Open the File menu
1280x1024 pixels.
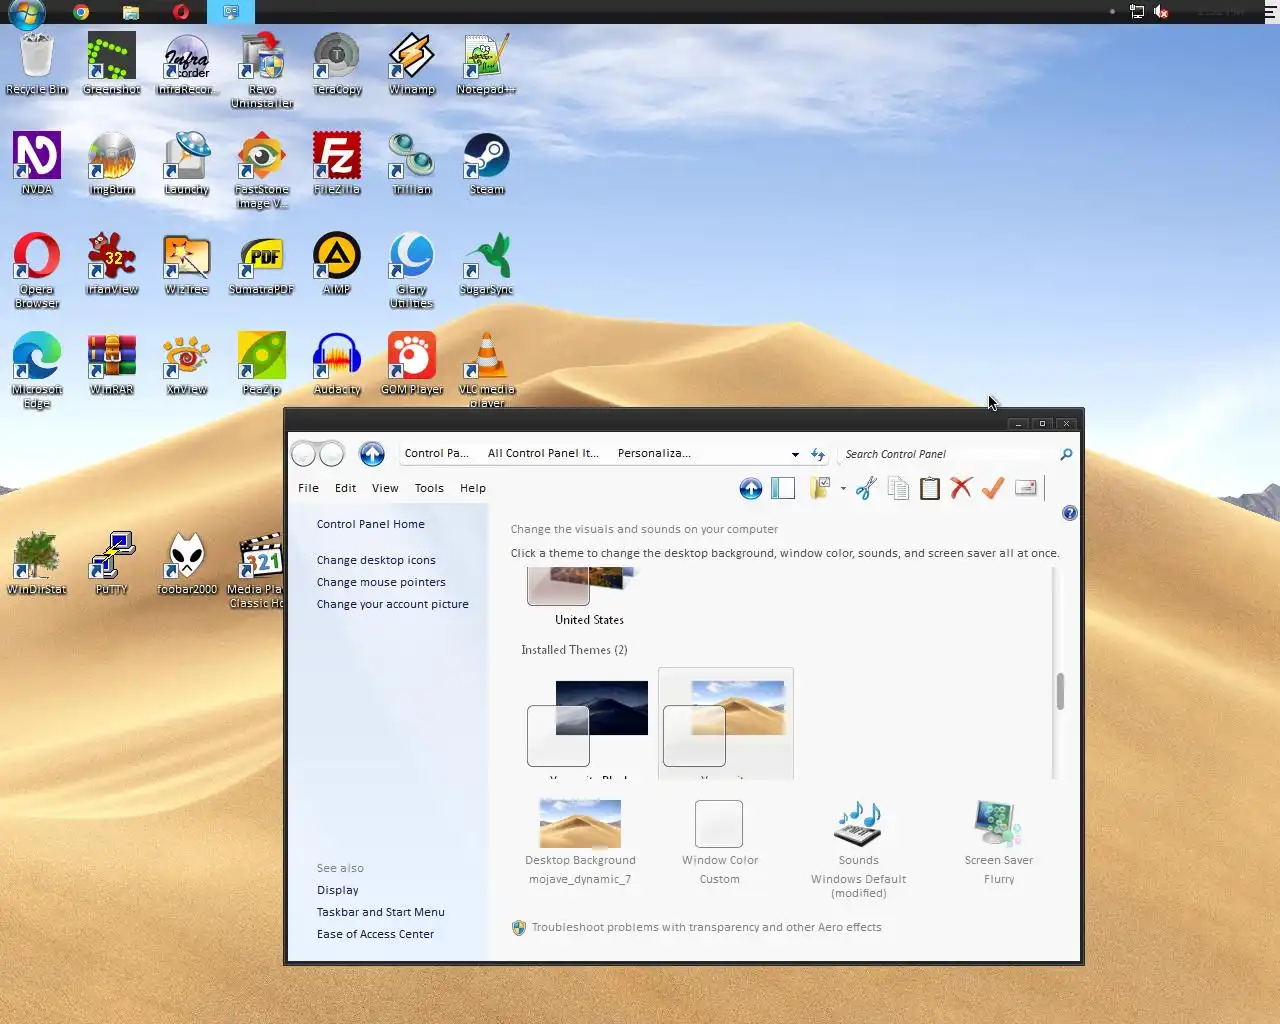(x=308, y=488)
